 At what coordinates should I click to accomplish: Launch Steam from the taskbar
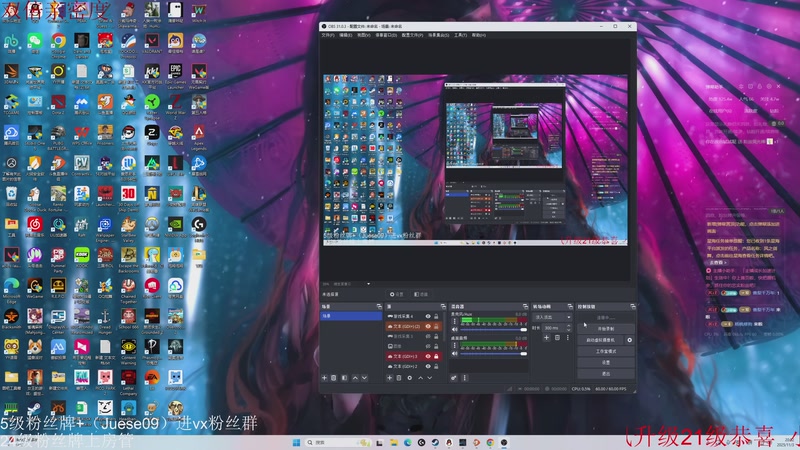pyautogui.click(x=435, y=442)
